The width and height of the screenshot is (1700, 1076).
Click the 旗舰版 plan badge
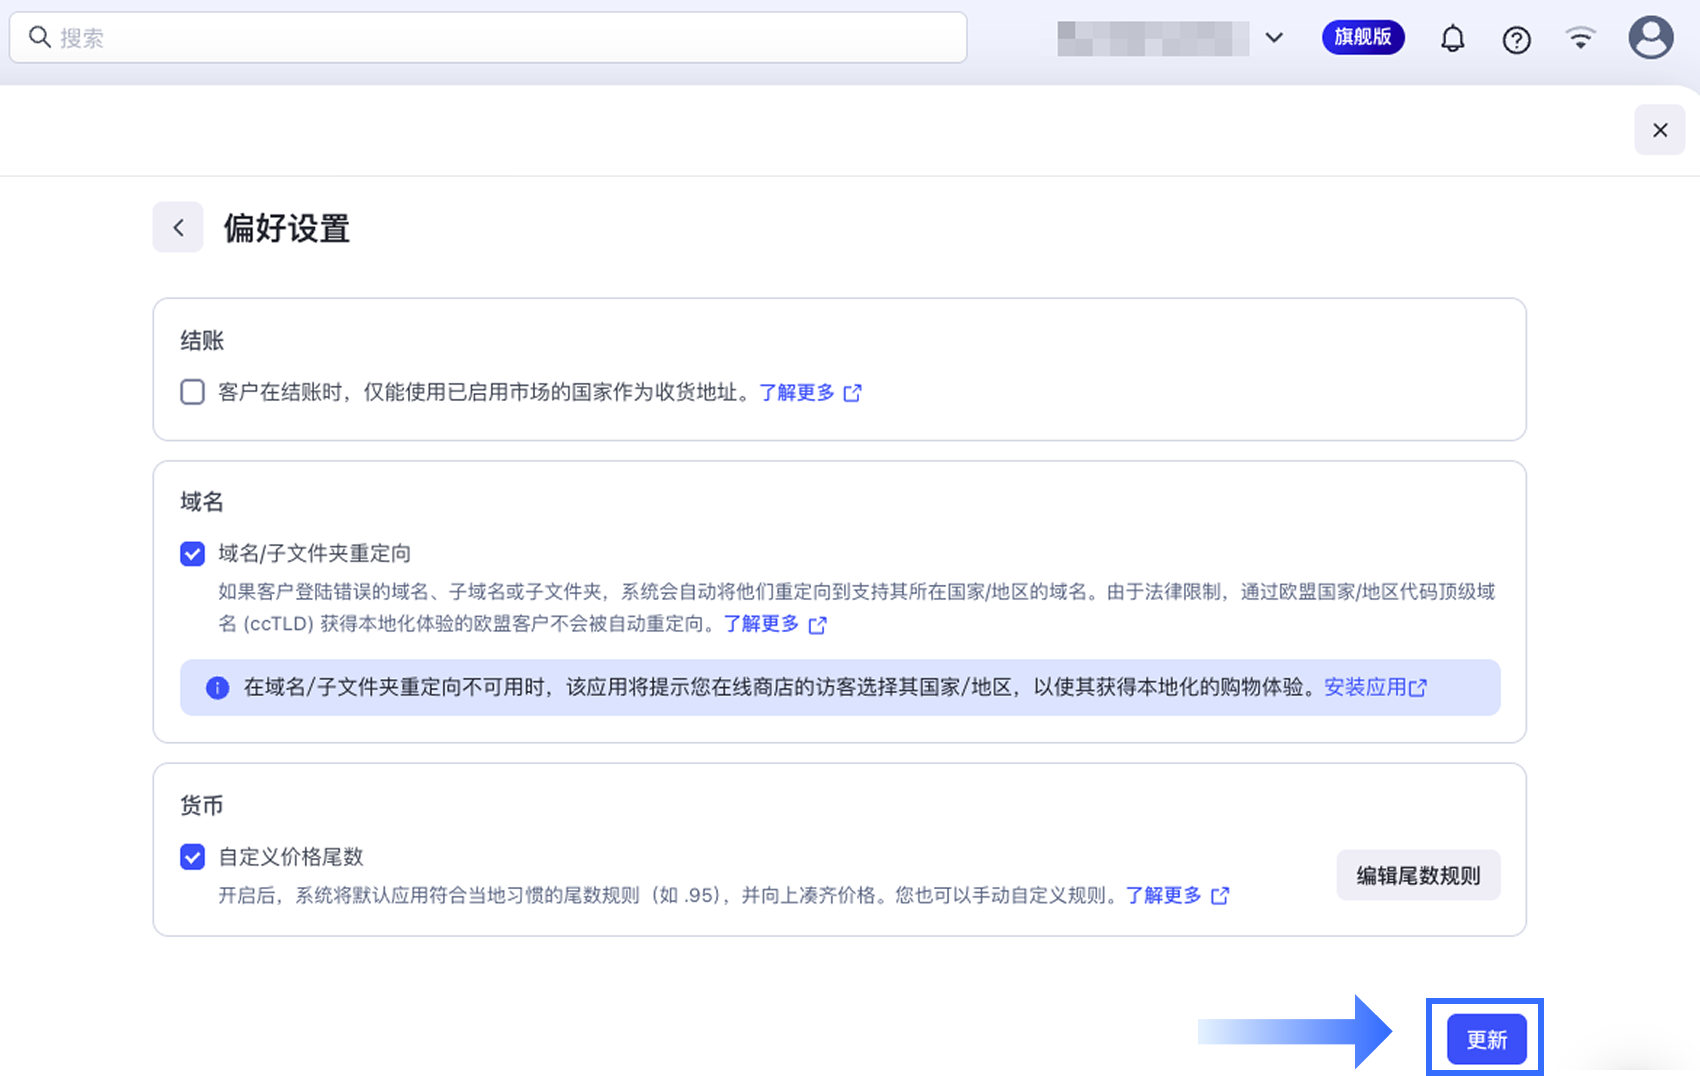(x=1362, y=37)
